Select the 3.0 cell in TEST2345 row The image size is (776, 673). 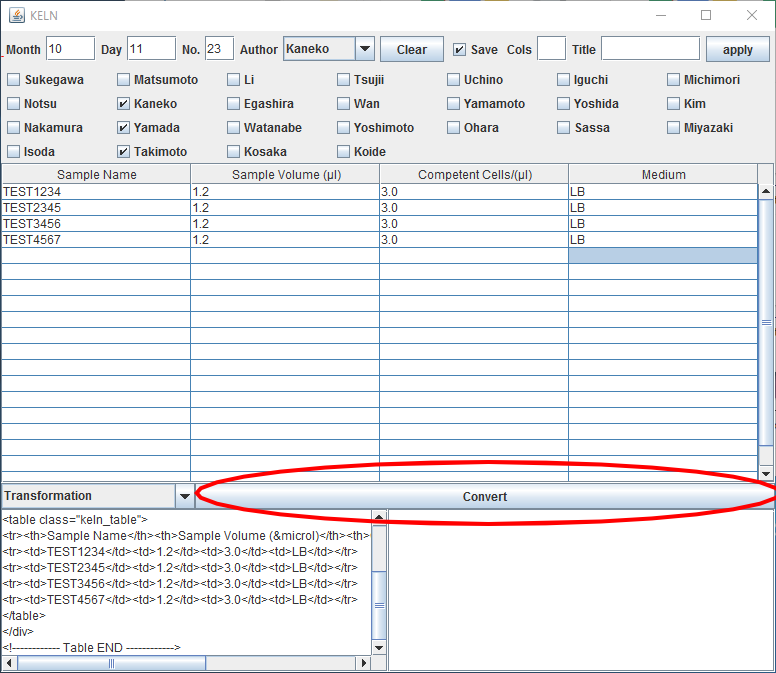coord(474,208)
